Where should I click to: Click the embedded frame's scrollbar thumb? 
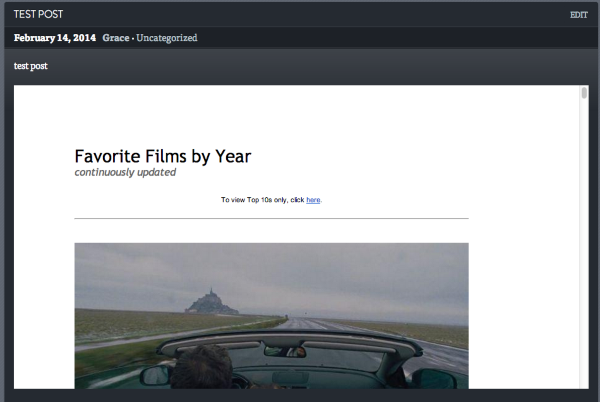point(584,94)
